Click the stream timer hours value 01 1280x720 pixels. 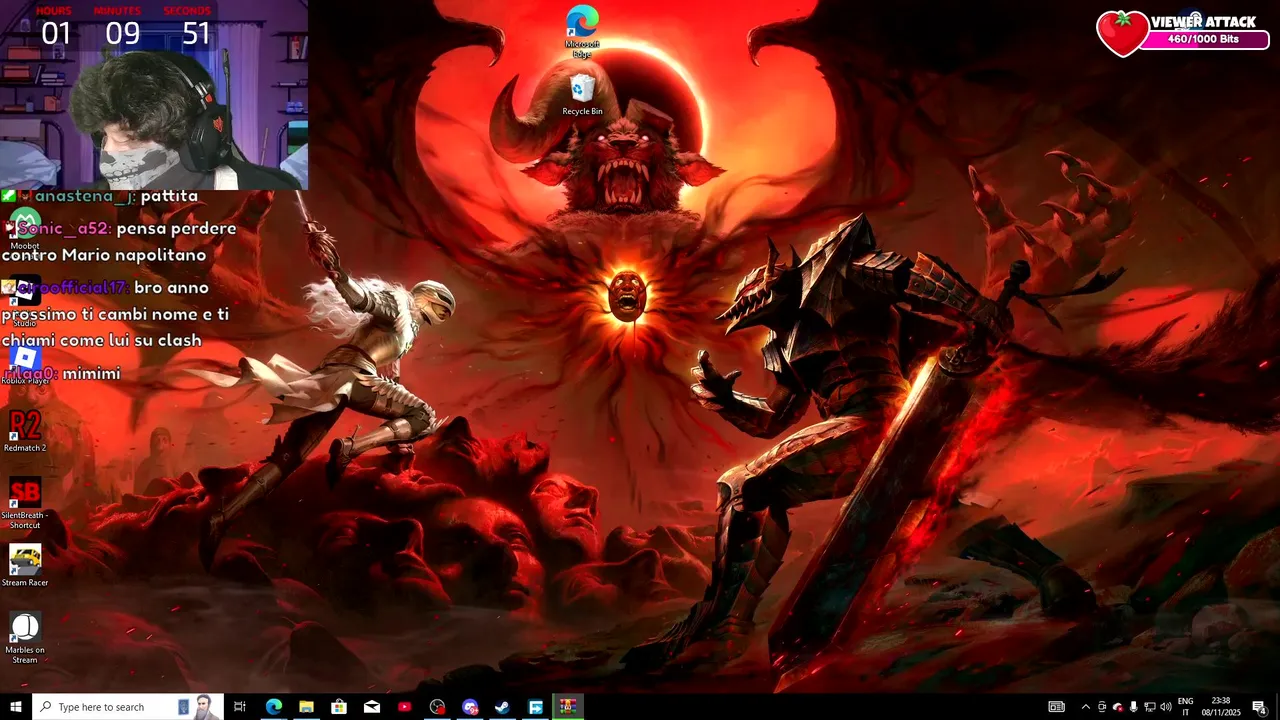tap(56, 34)
